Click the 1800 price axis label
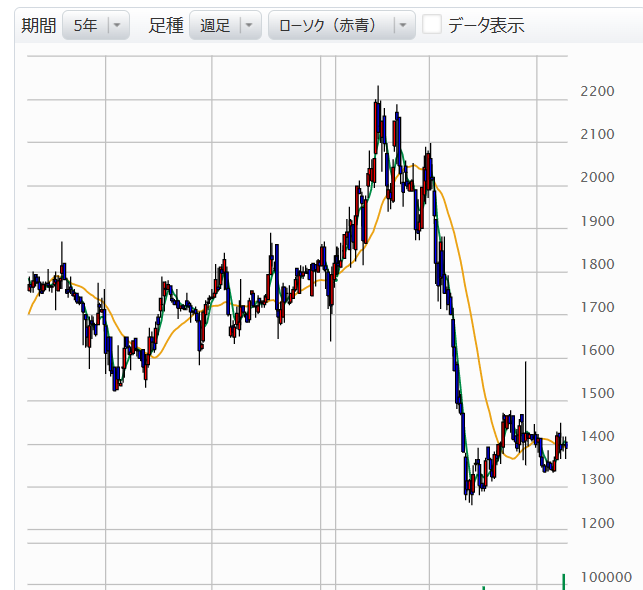The height and width of the screenshot is (590, 643). coord(597,264)
